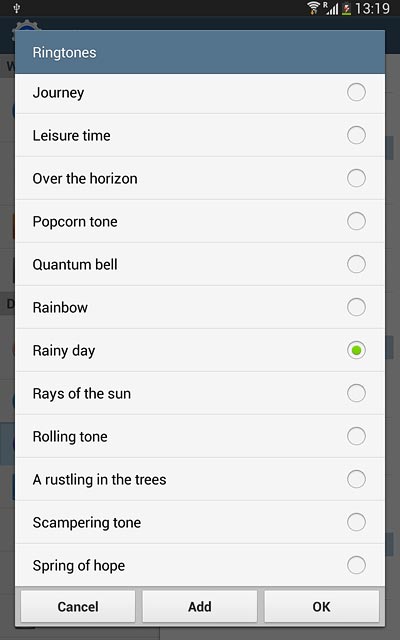Viewport: 400px width, 640px height.
Task: Select Rainbow ringtone radio button
Action: (356, 307)
